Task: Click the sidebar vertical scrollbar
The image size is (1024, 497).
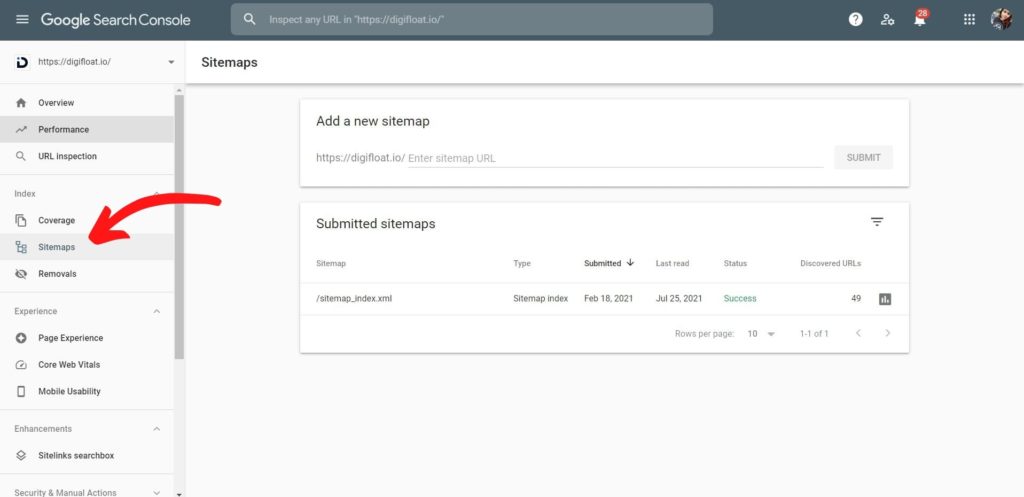Action: (x=179, y=227)
